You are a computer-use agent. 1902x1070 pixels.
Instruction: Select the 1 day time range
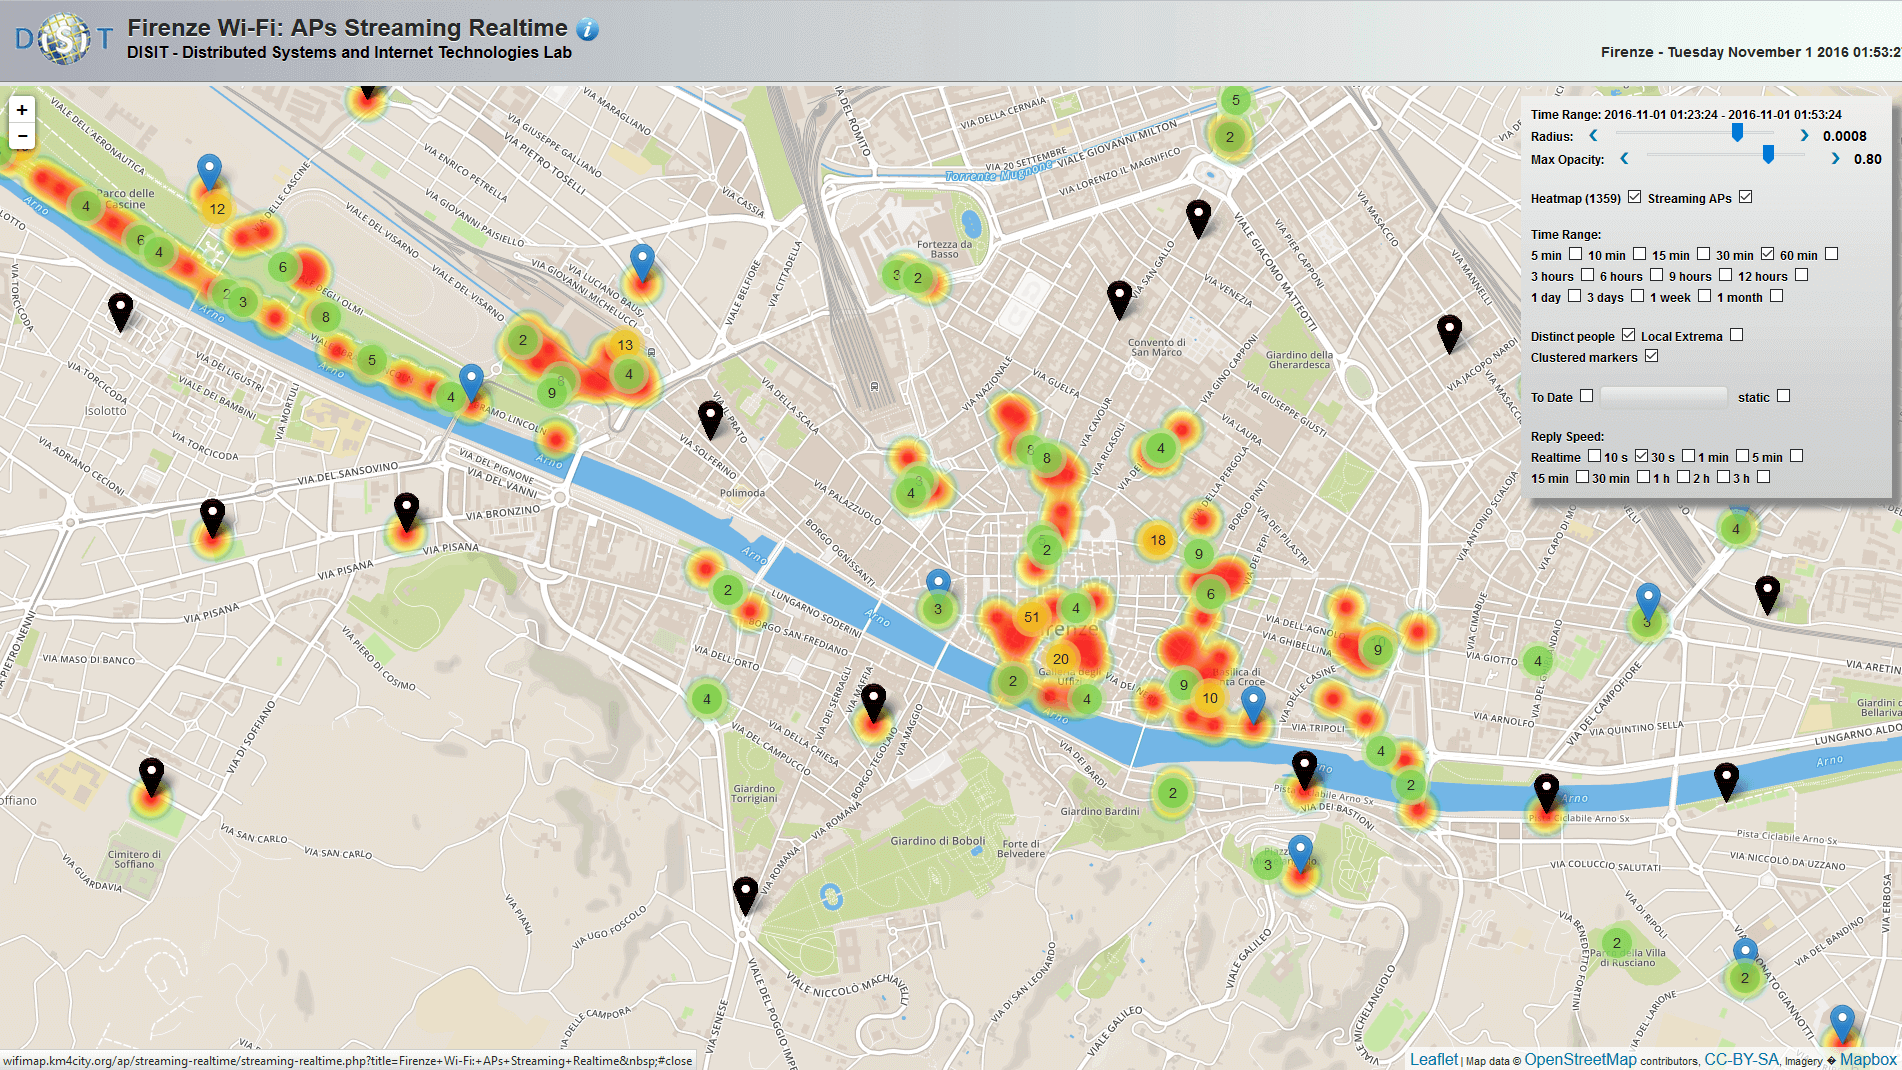pos(1572,297)
